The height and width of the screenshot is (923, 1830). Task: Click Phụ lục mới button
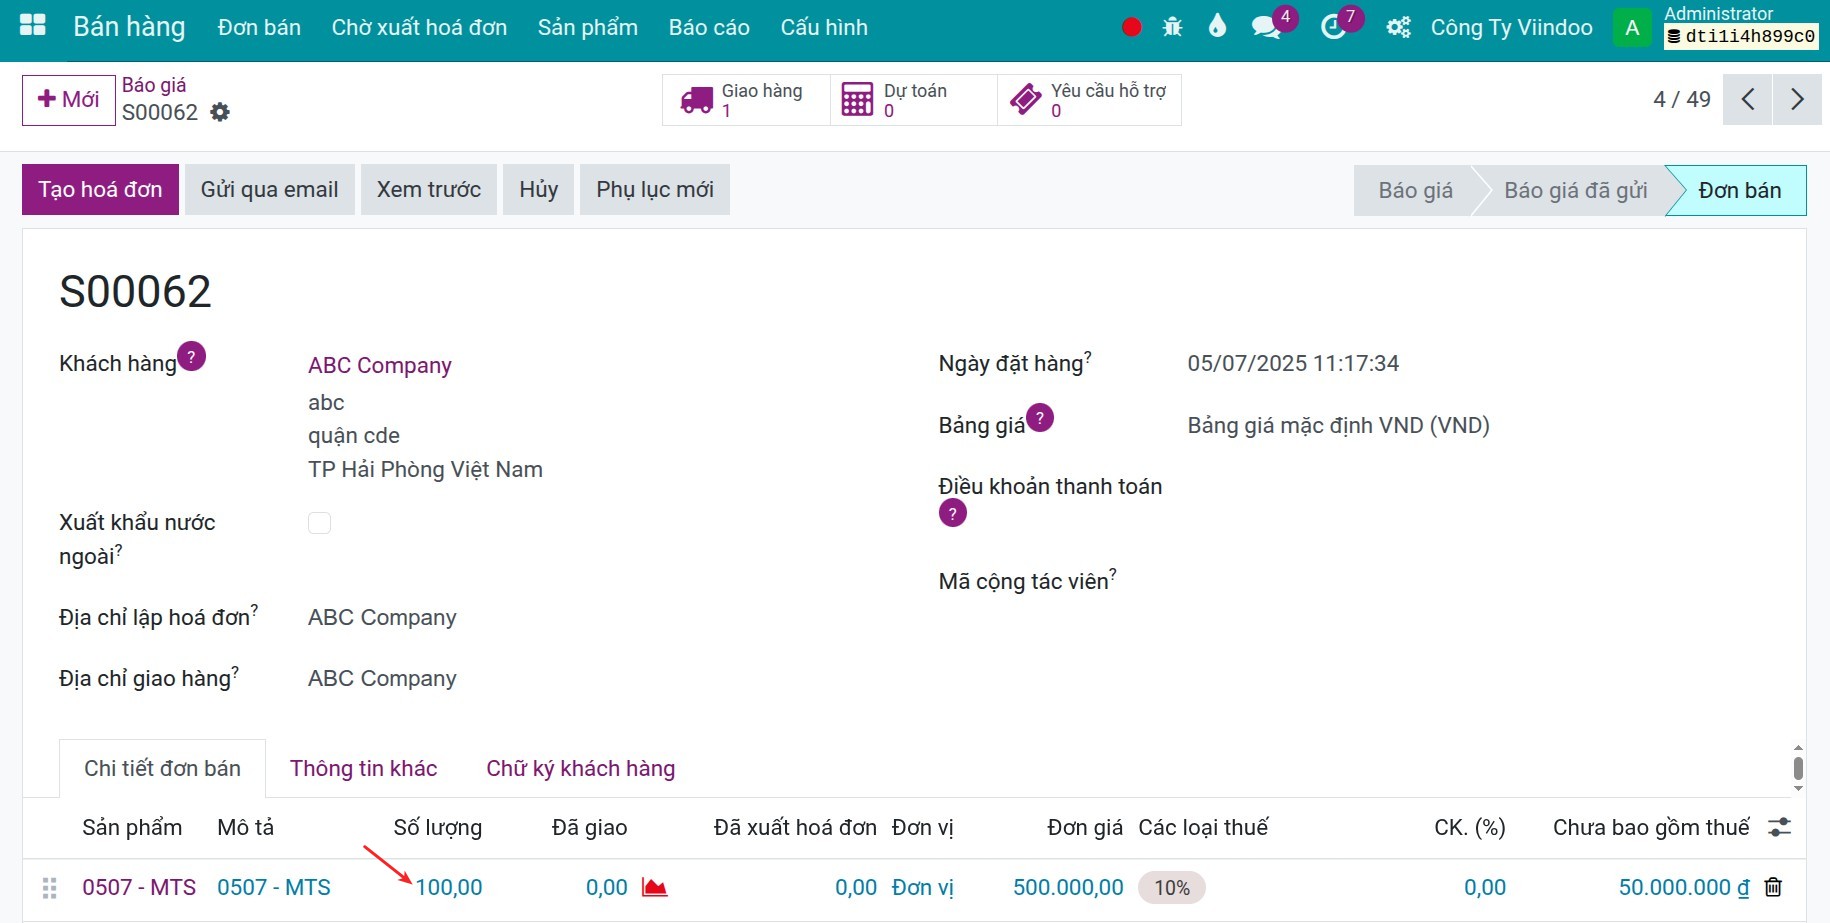(655, 190)
